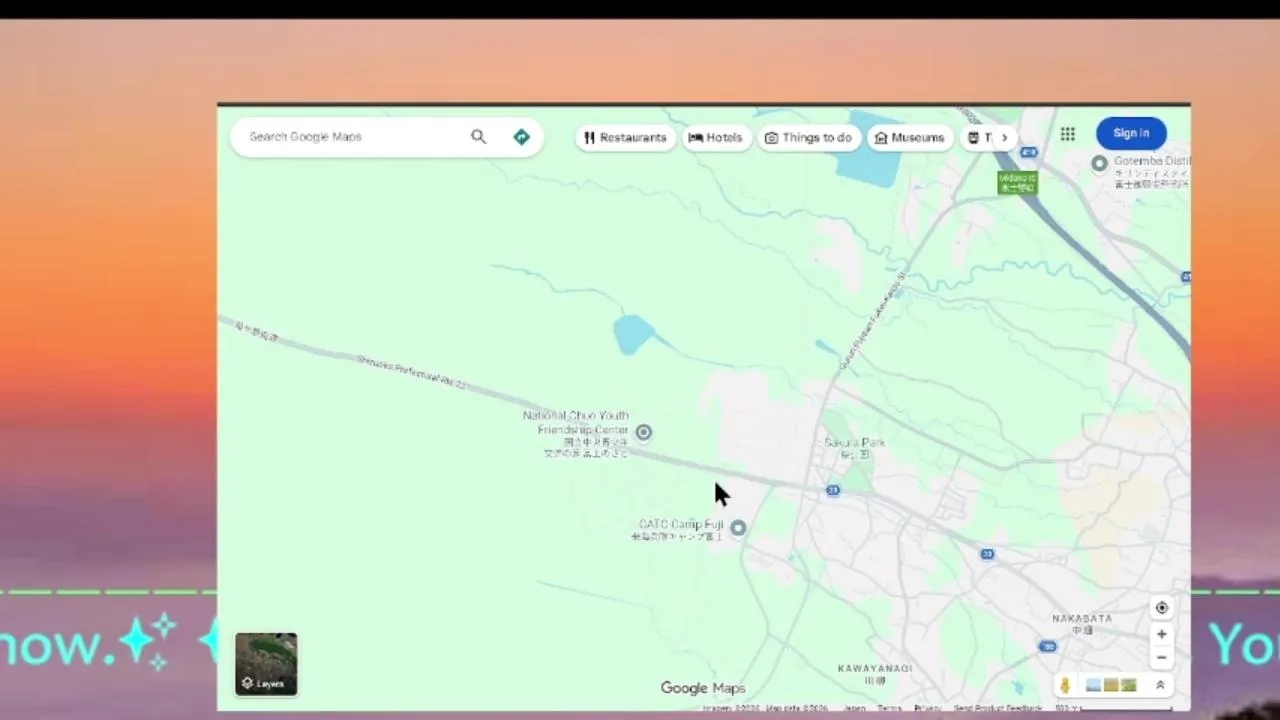The height and width of the screenshot is (720, 1280).
Task: Open the Layers satellite thumbnail
Action: point(266,663)
